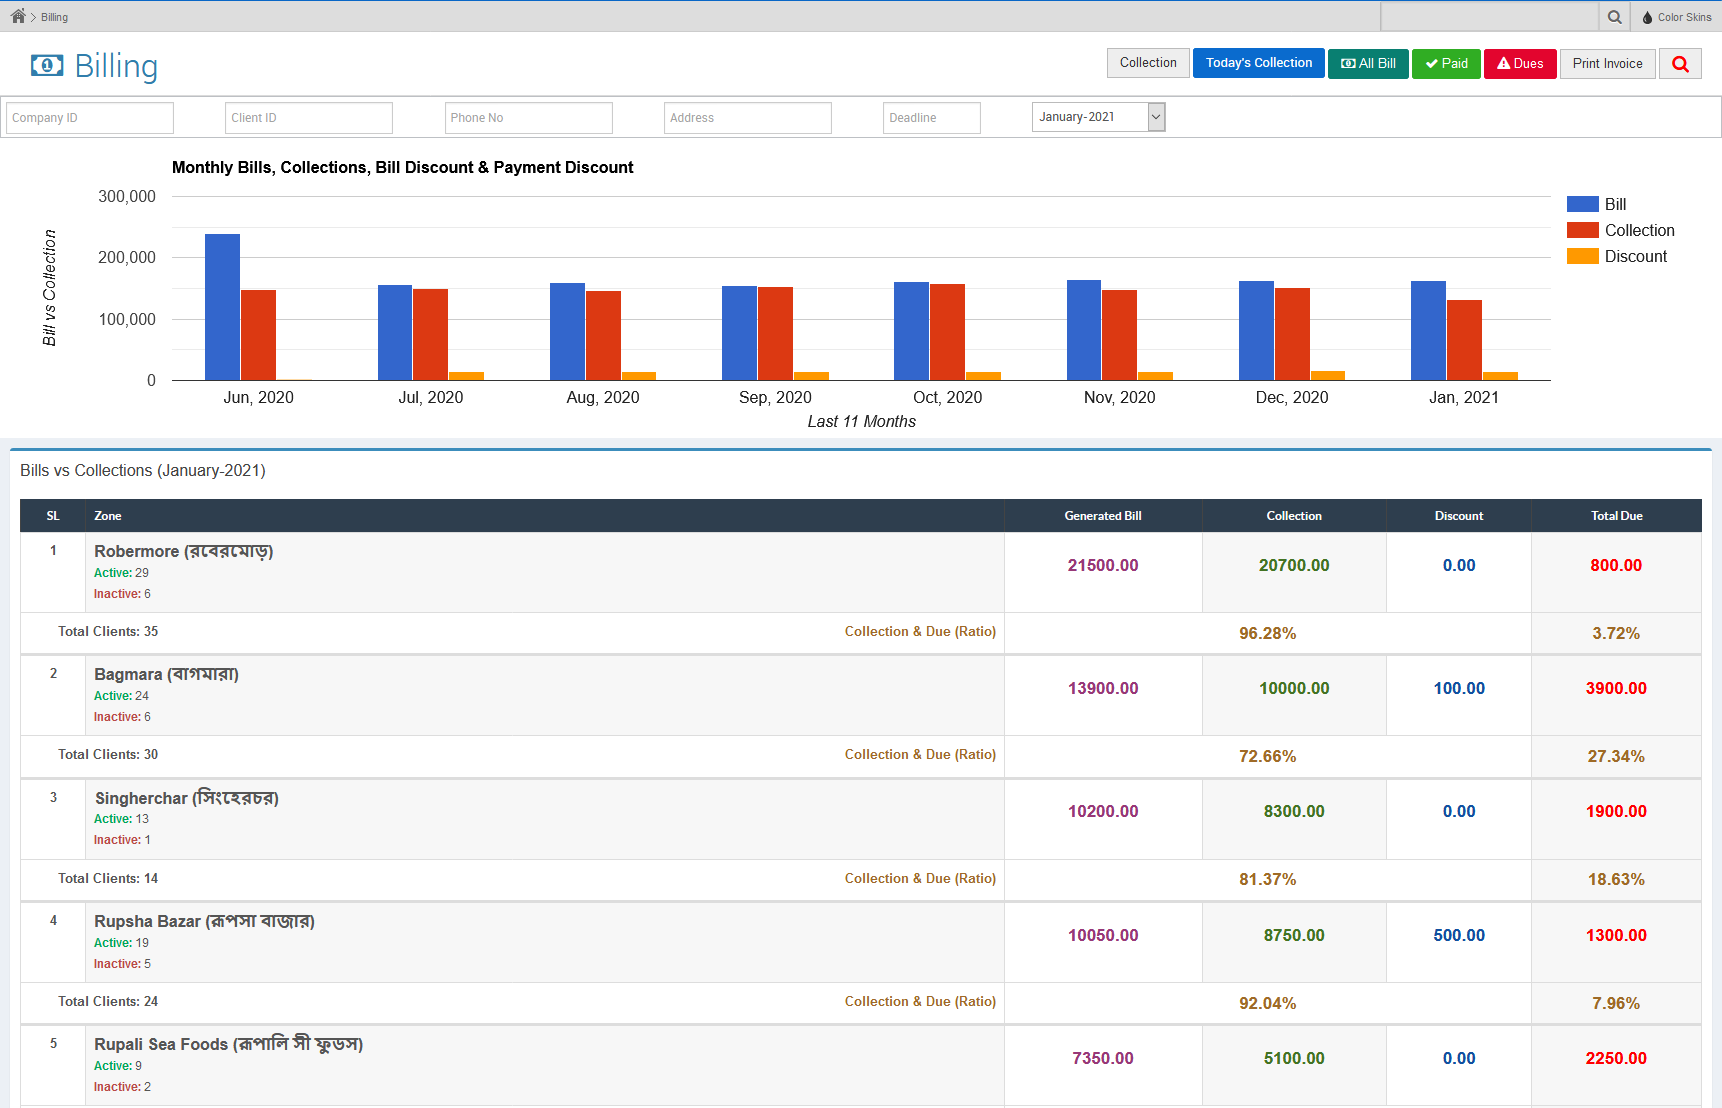
Task: Click the Jun, 2020 blue Bill bar
Action: [222, 307]
